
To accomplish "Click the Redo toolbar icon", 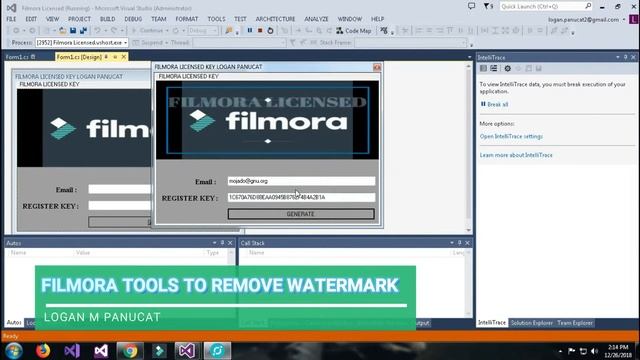I will [114, 31].
